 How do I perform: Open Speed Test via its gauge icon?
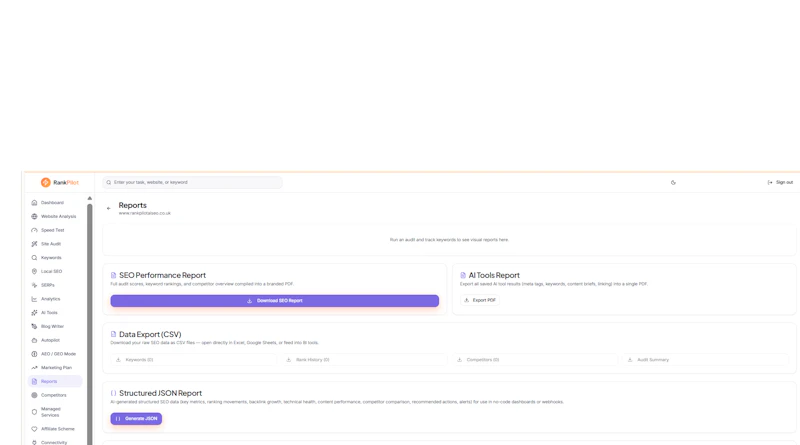click(x=34, y=230)
